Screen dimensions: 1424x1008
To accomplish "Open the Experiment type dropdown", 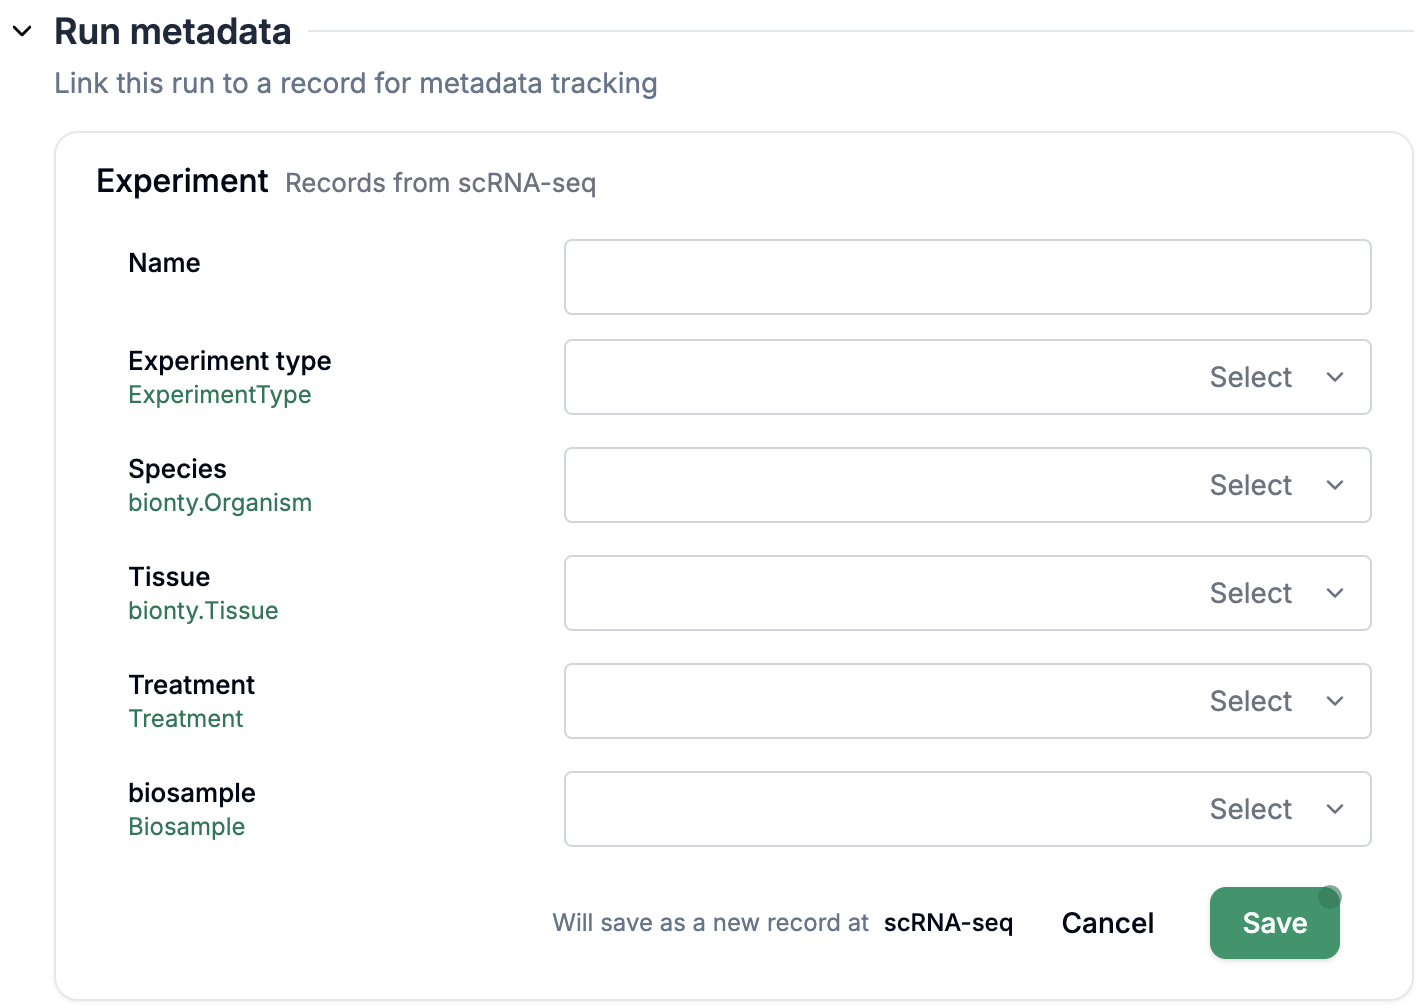I will point(966,377).
